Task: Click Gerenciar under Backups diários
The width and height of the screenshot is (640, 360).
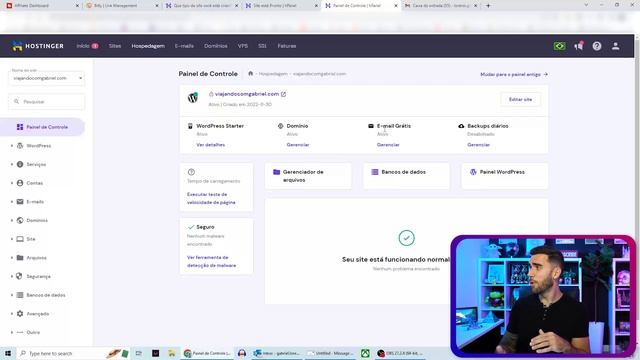Action: coord(478,145)
